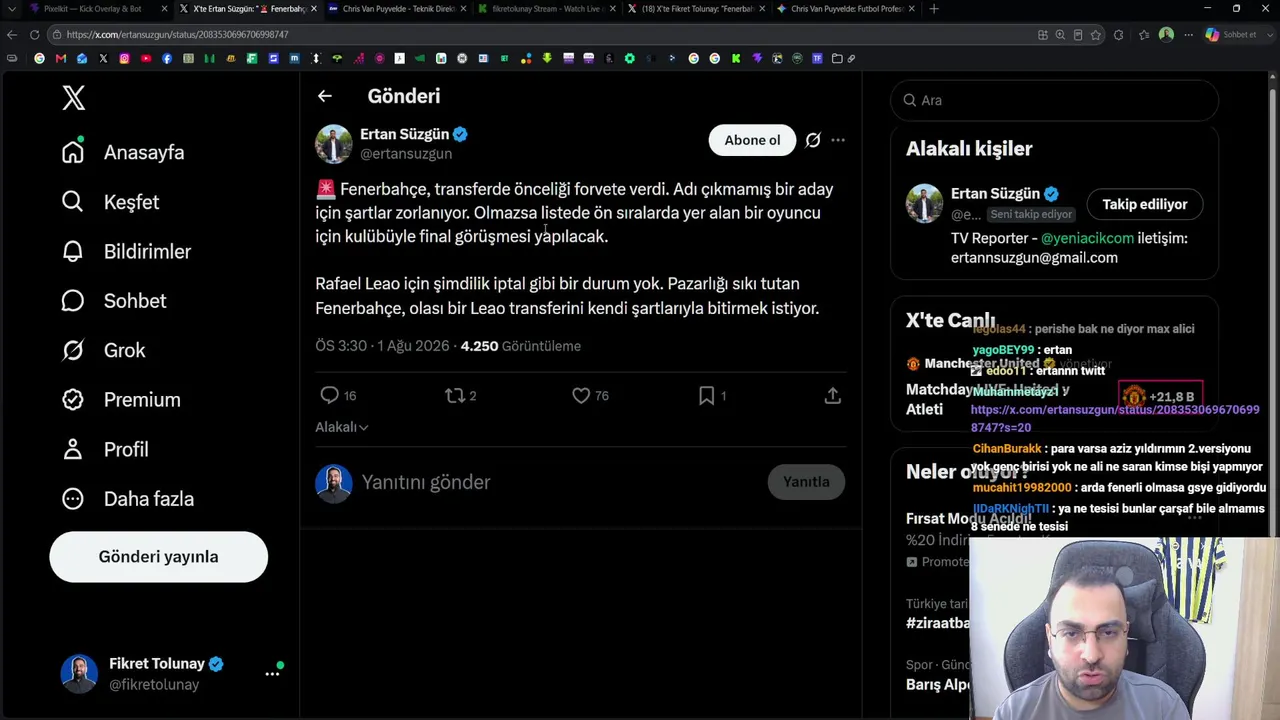
Task: Open the x.com link in chat overlay
Action: click(1115, 419)
